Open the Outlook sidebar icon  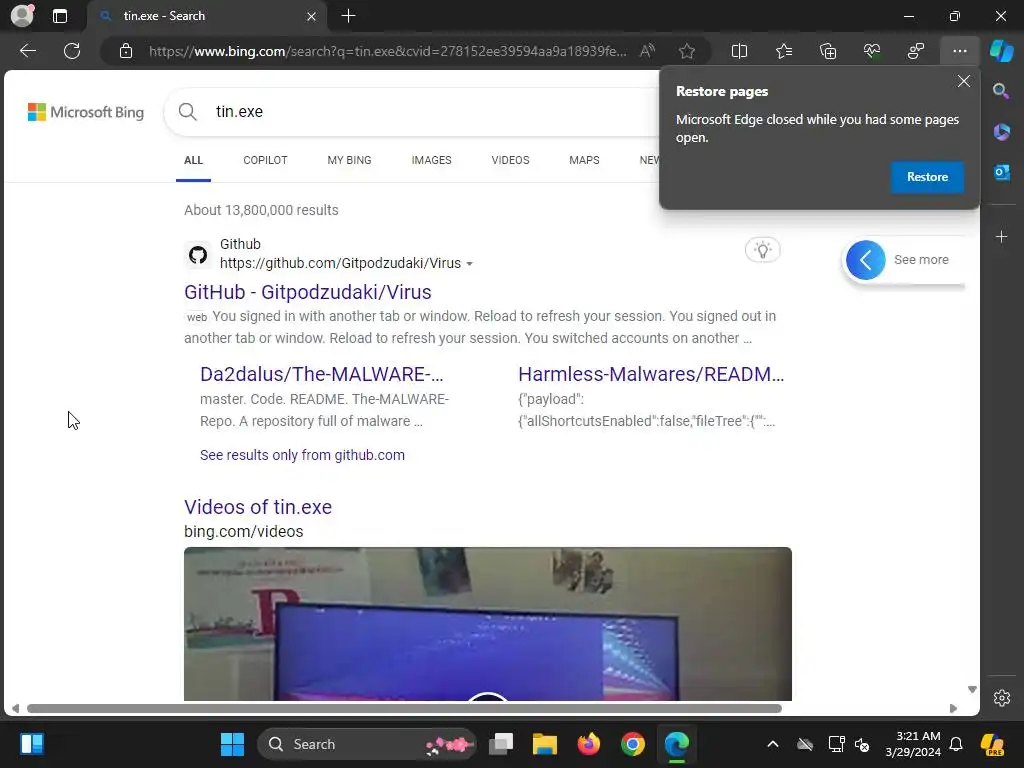coord(1002,173)
